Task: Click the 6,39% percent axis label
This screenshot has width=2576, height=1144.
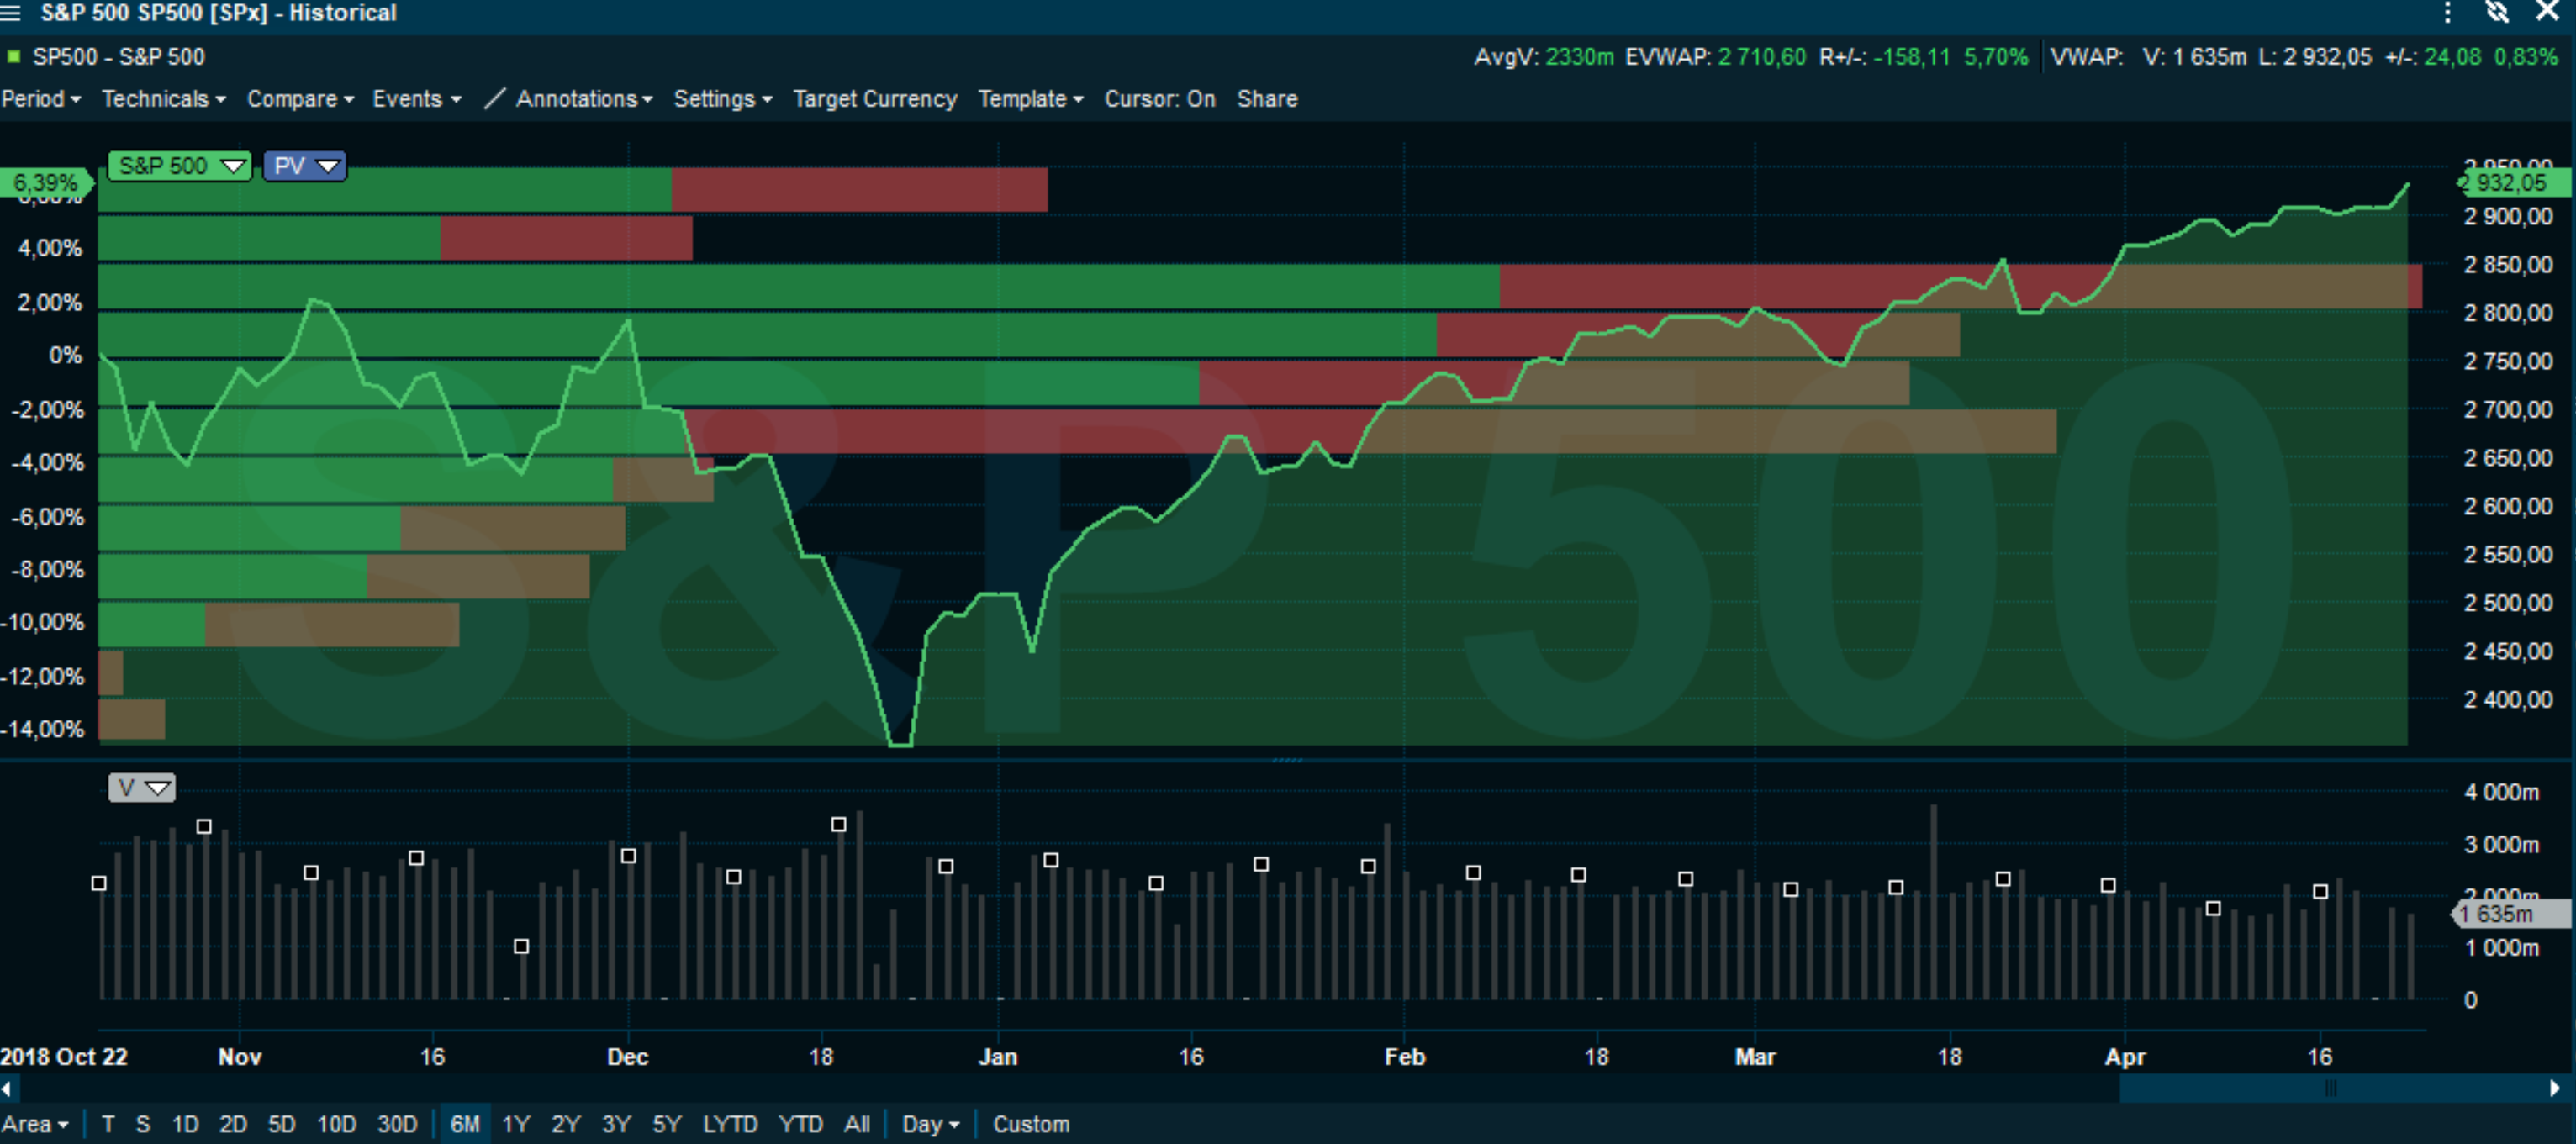Action: click(x=46, y=183)
